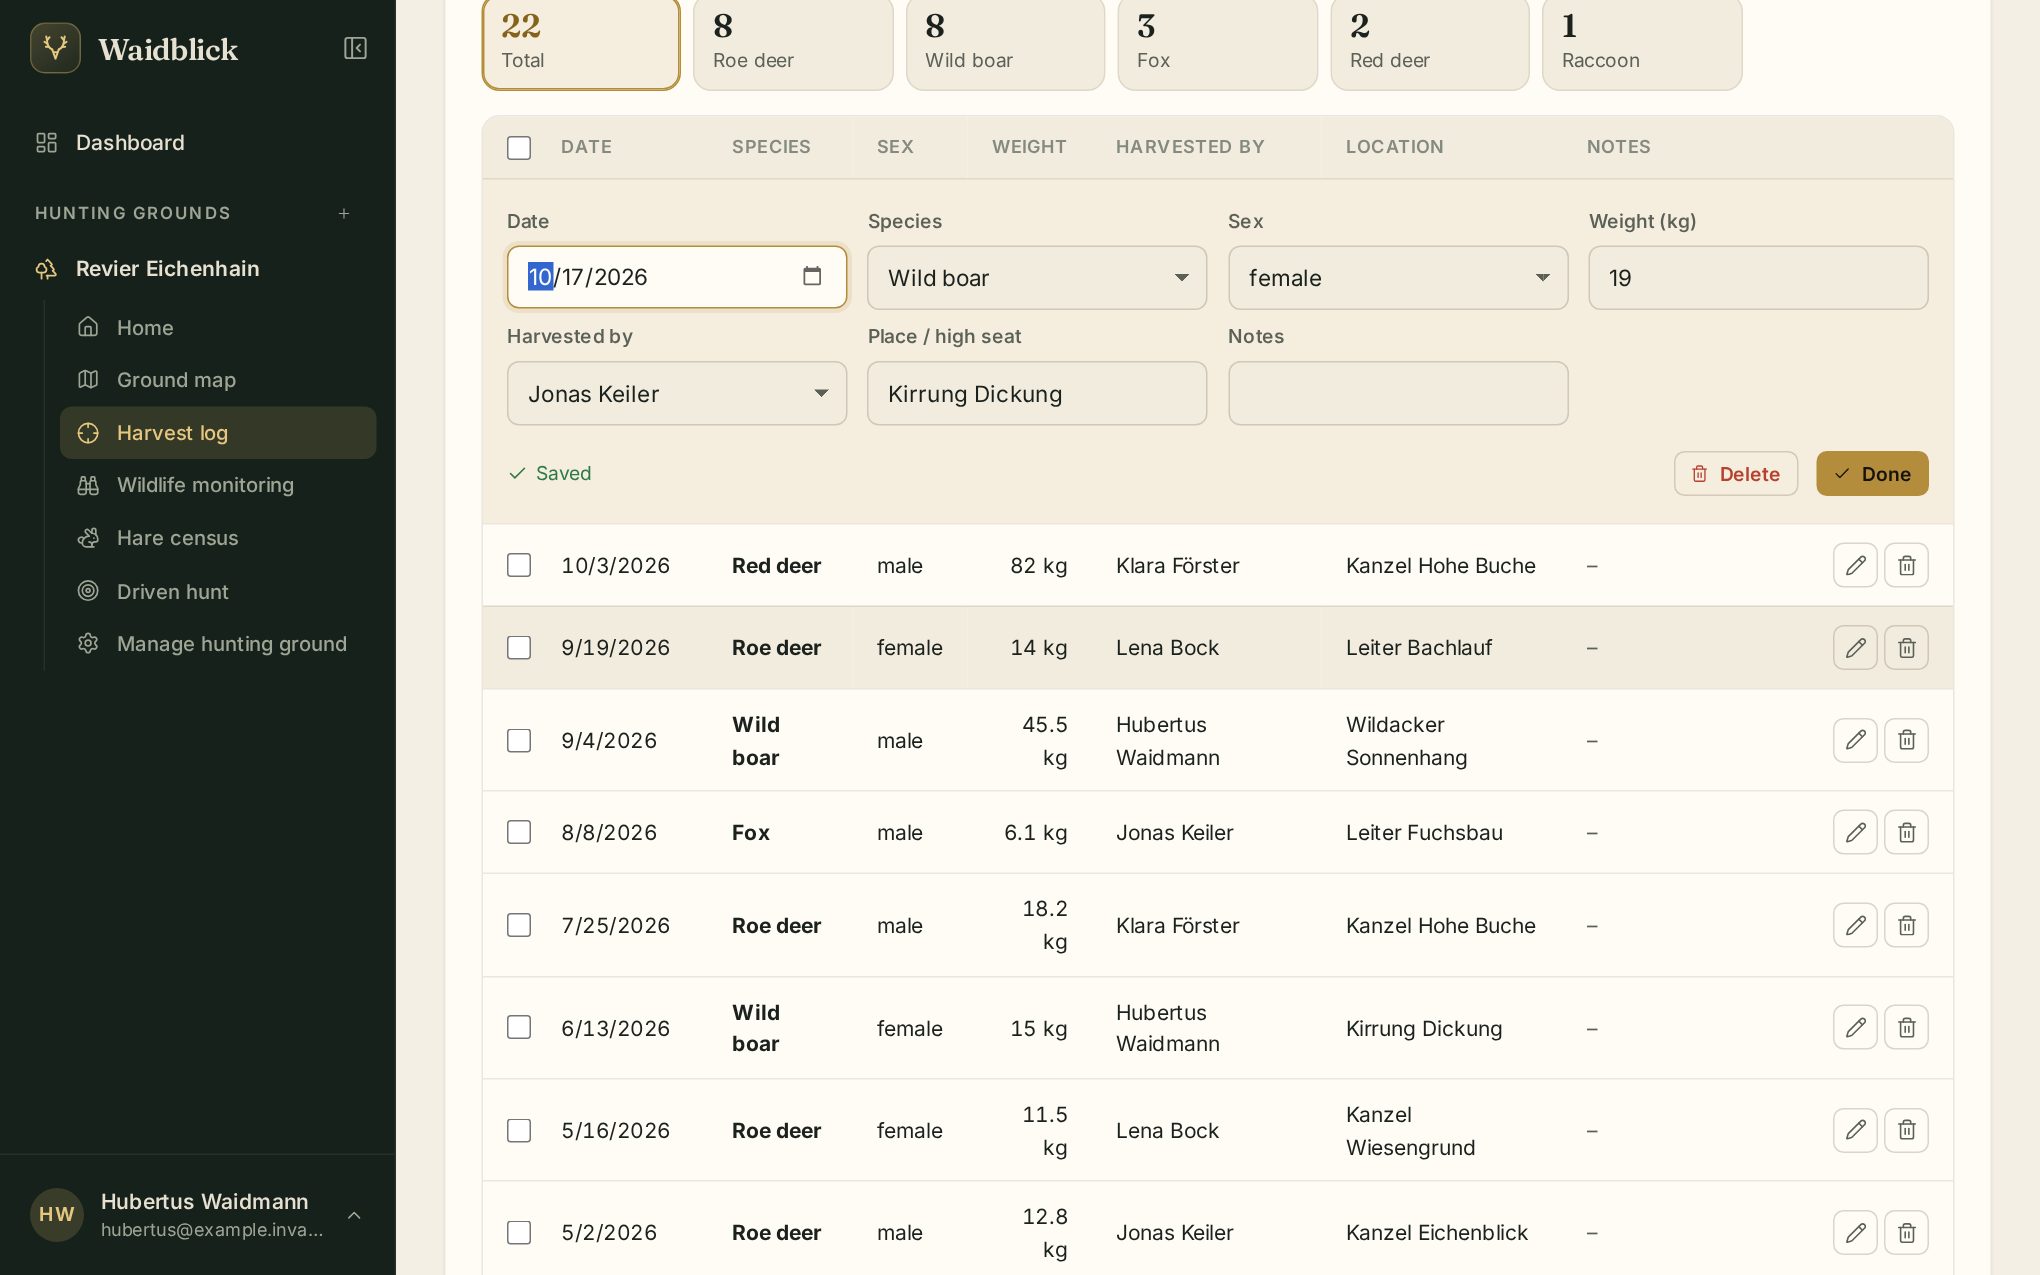Edit the 10/3/2026 Red deer entry
Viewport: 2040px width, 1275px height.
[1855, 565]
